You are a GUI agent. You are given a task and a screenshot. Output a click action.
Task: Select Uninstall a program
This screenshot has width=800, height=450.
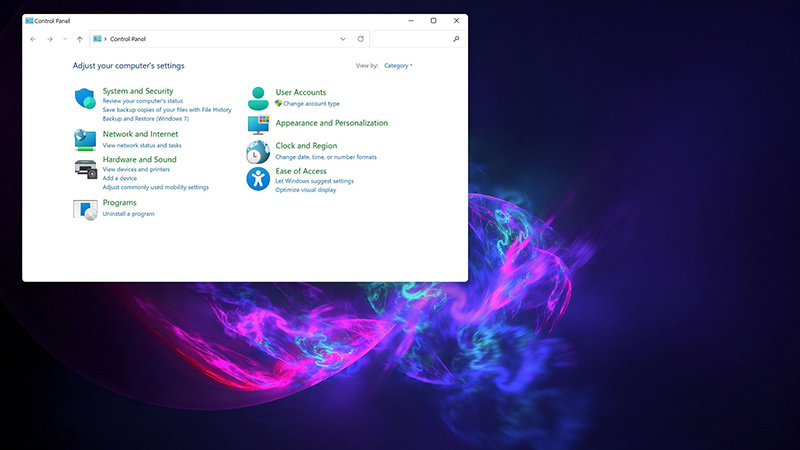[x=128, y=214]
